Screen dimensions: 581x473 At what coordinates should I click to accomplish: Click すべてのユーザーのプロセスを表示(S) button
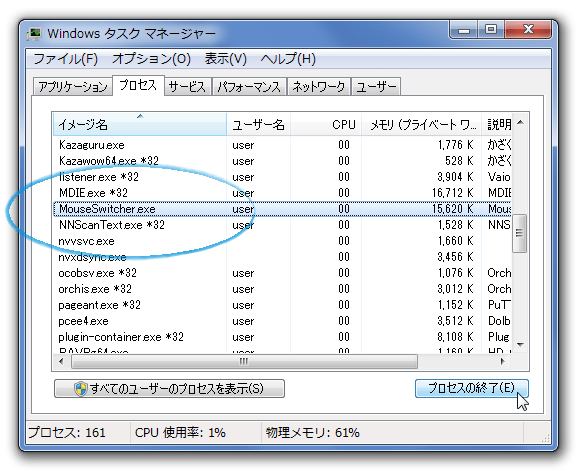tap(169, 389)
